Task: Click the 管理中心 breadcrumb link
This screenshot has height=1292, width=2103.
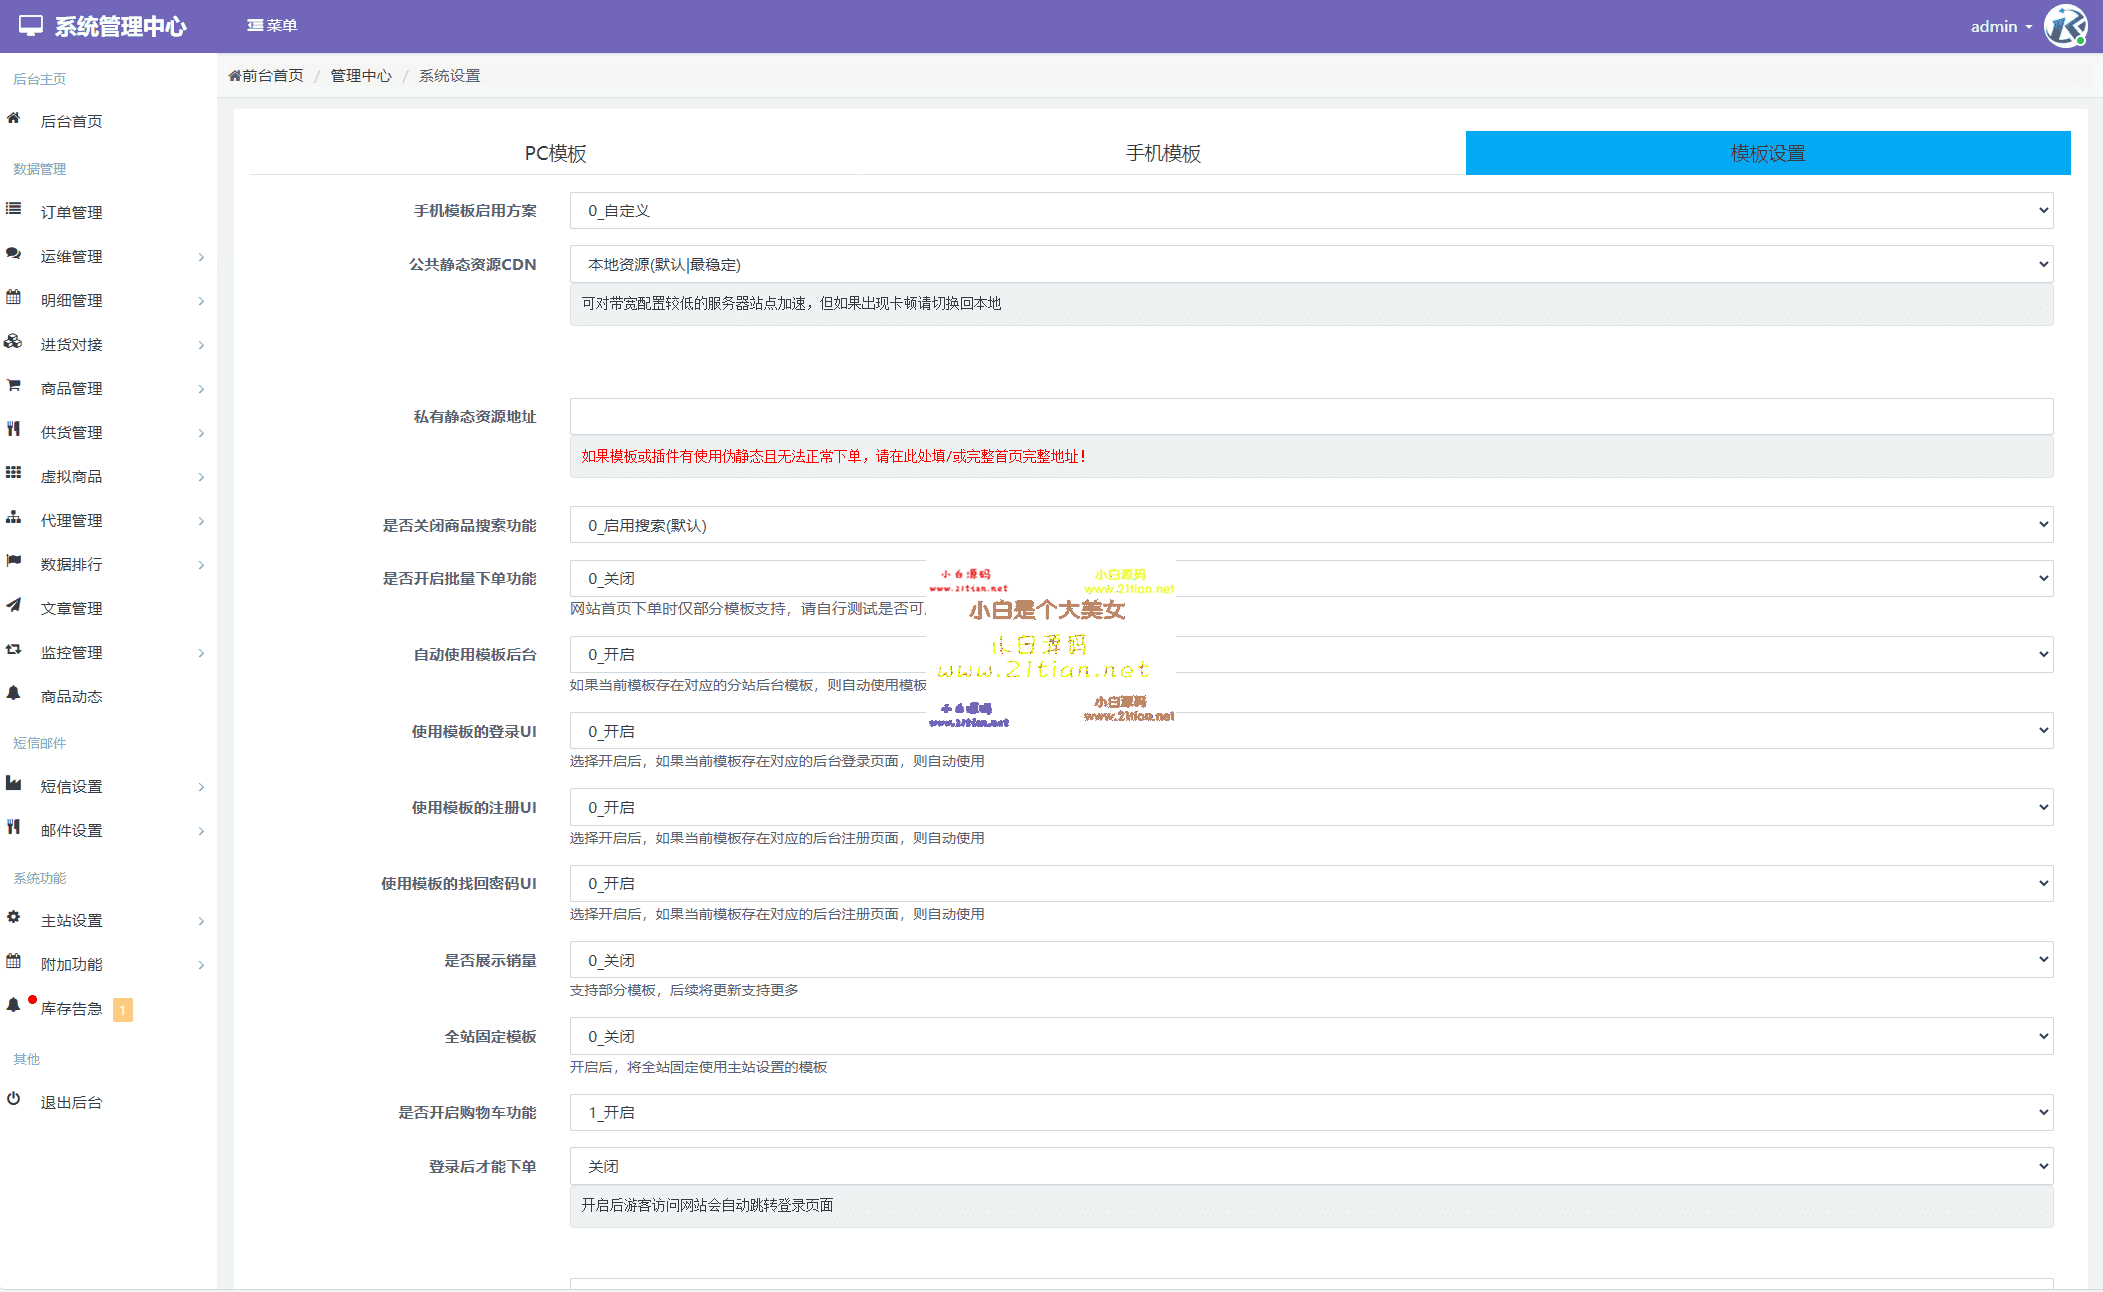Action: [x=361, y=76]
